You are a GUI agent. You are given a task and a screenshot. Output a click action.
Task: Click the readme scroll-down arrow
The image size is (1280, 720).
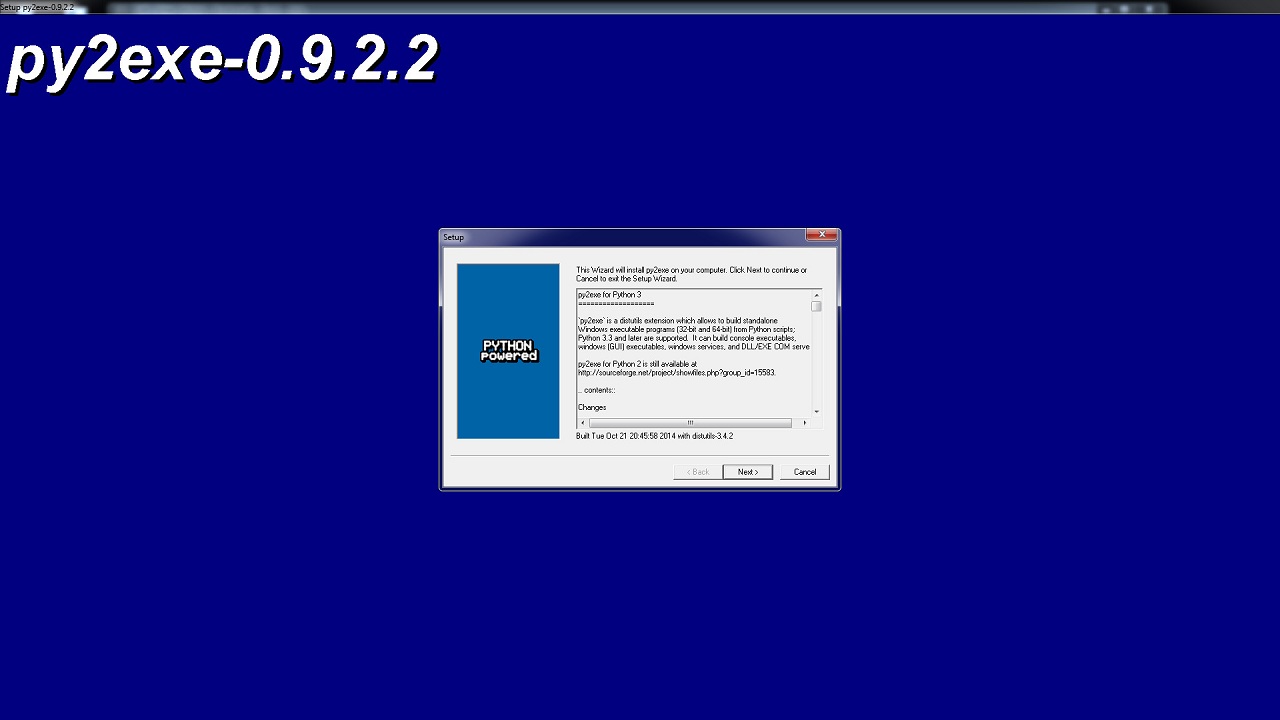point(816,411)
